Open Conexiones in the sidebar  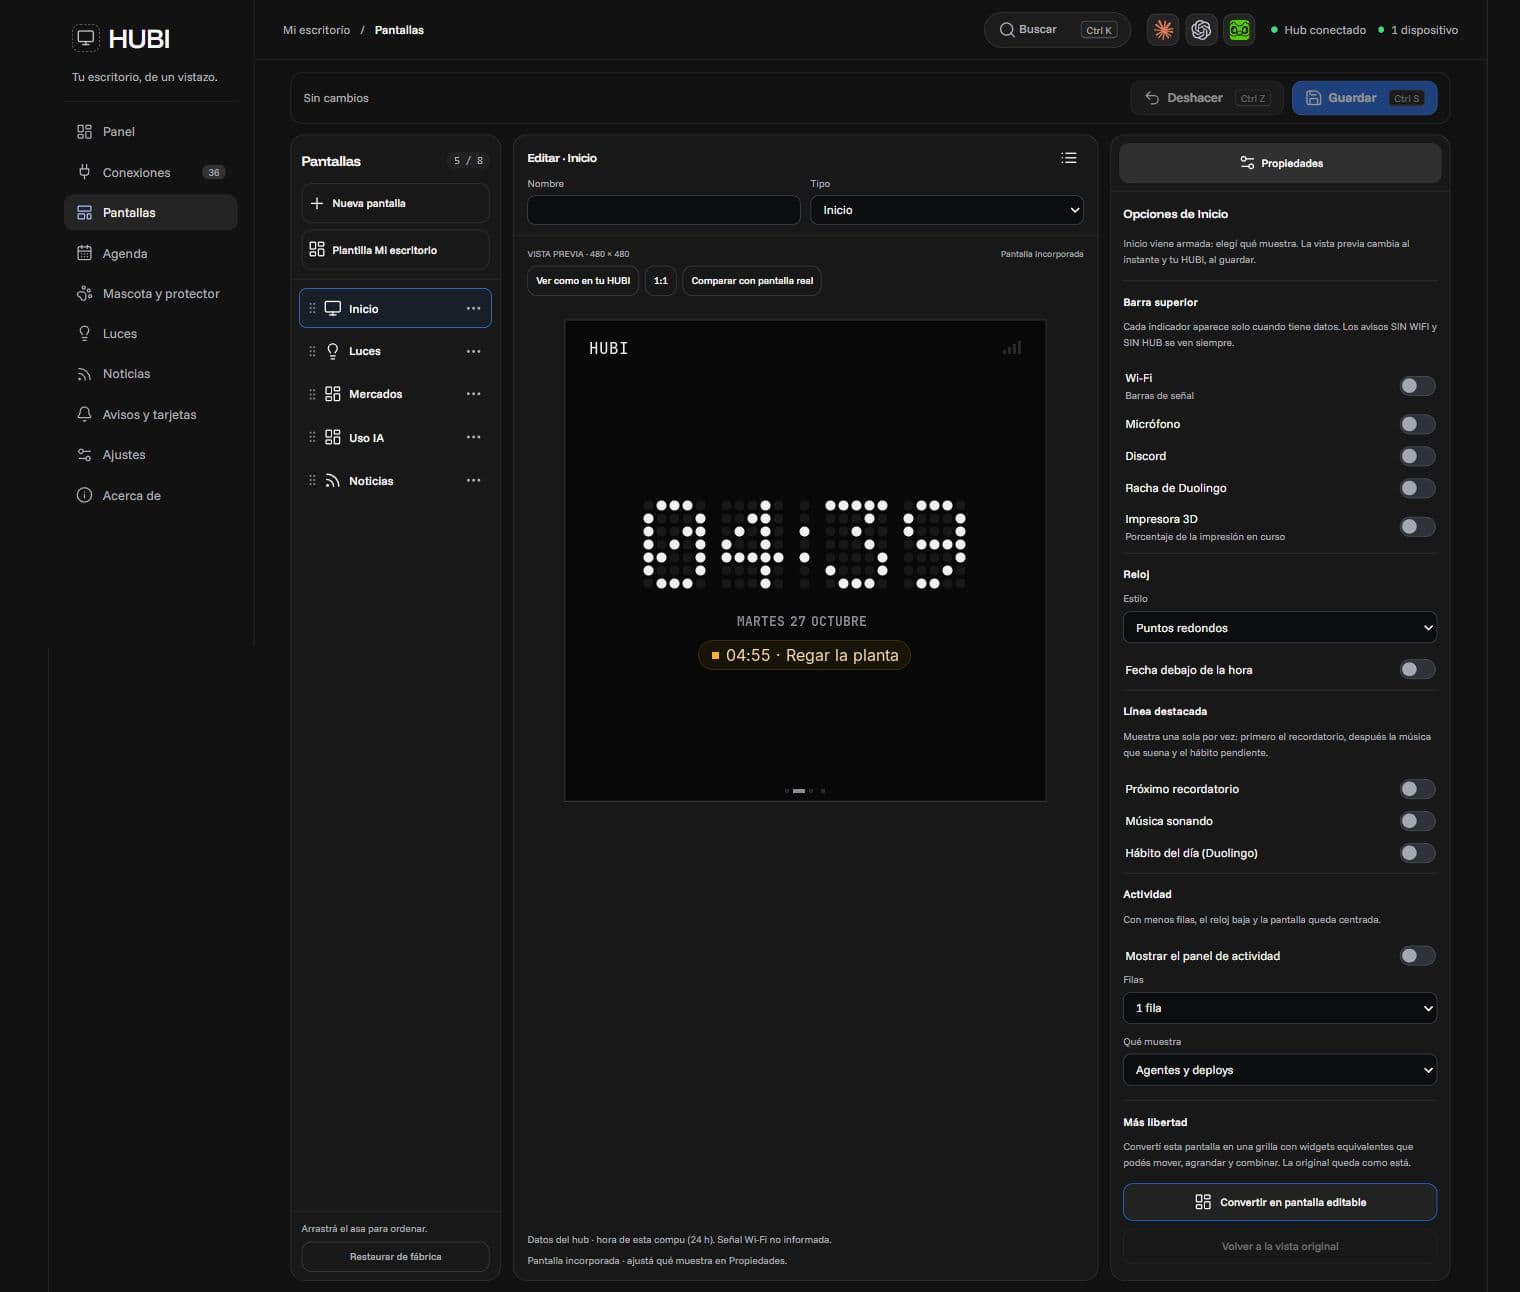click(150, 172)
